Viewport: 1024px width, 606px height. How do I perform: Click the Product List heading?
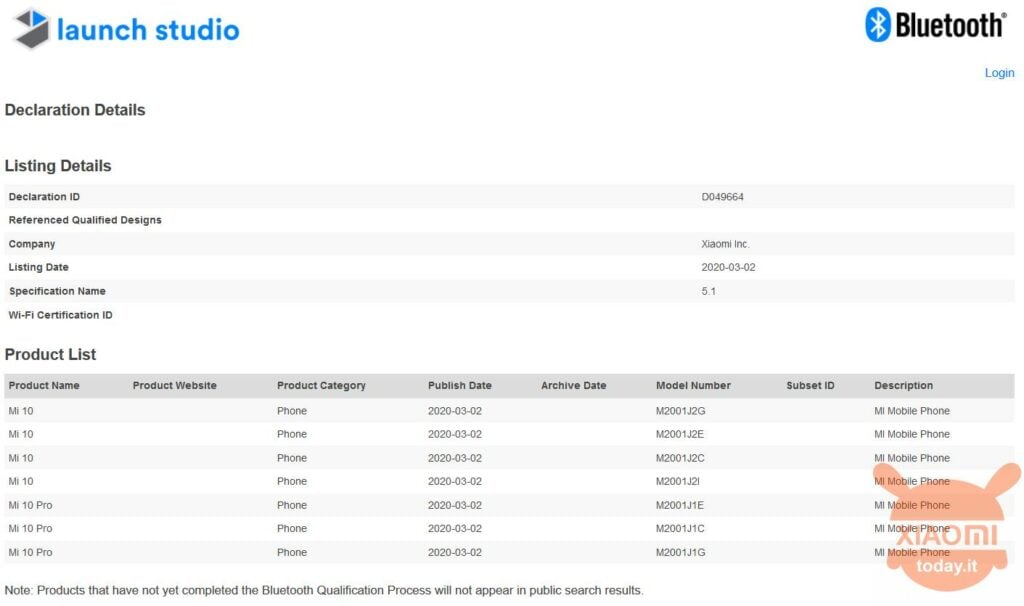tap(50, 354)
